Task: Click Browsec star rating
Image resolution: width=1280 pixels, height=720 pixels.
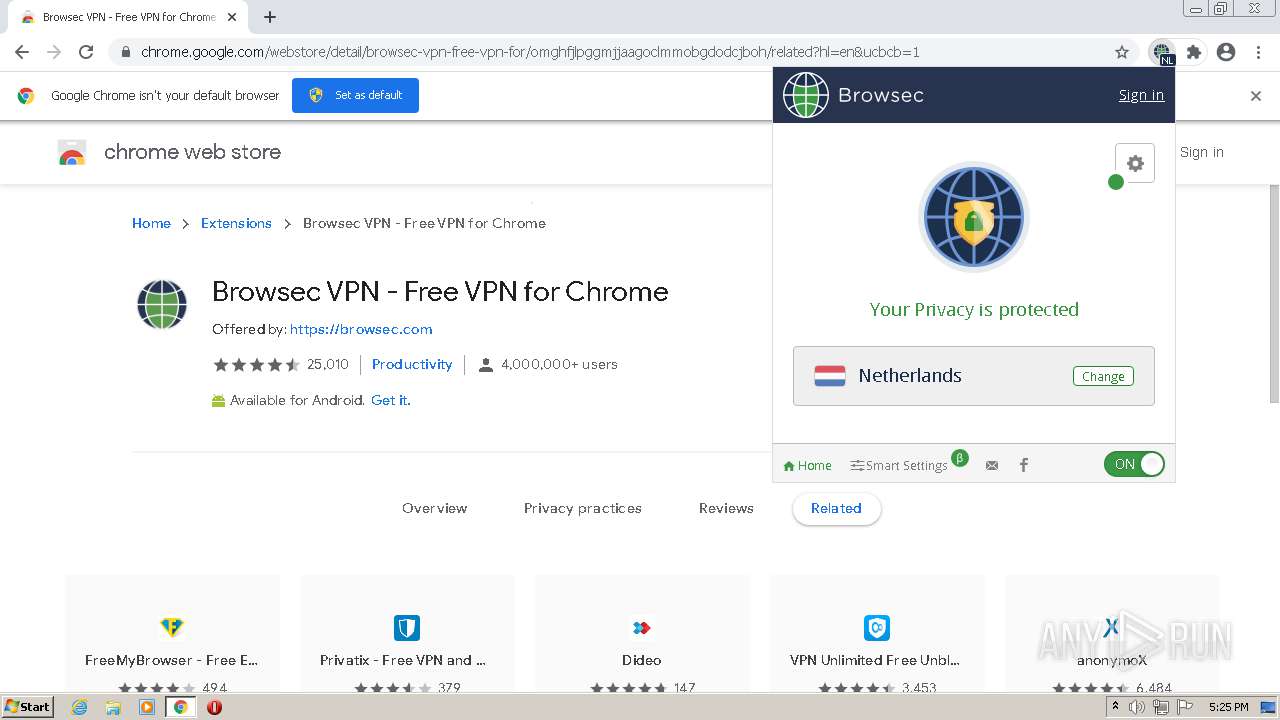Action: (x=256, y=364)
